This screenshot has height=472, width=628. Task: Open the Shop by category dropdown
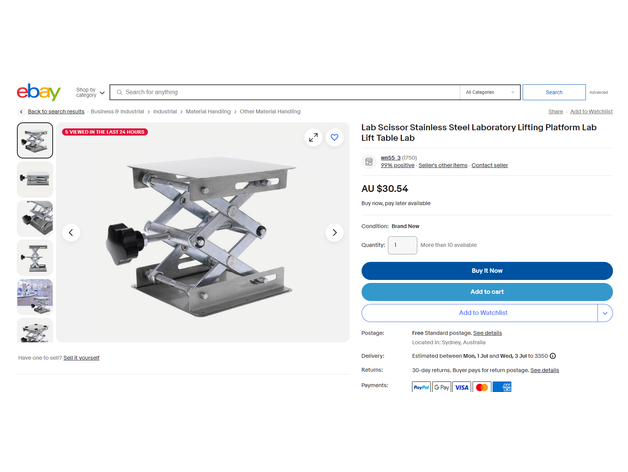(90, 92)
